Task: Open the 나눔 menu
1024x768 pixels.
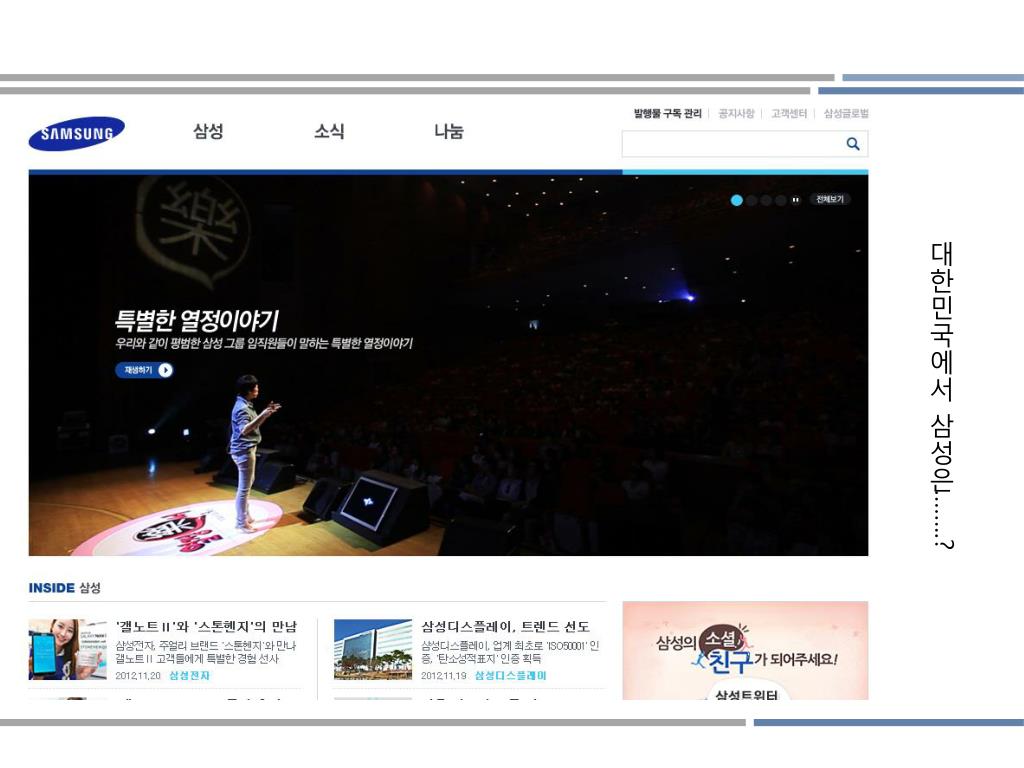Action: coord(449,131)
